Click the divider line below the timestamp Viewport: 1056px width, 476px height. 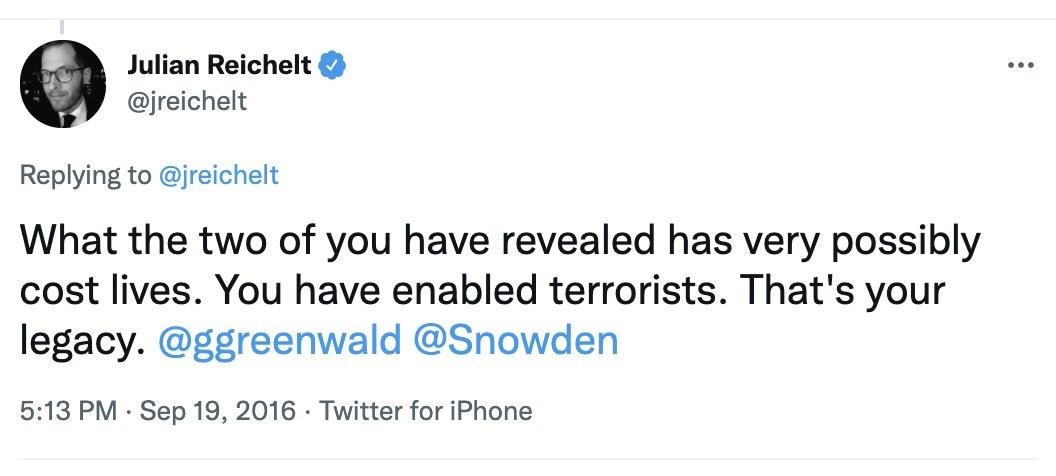(x=528, y=459)
